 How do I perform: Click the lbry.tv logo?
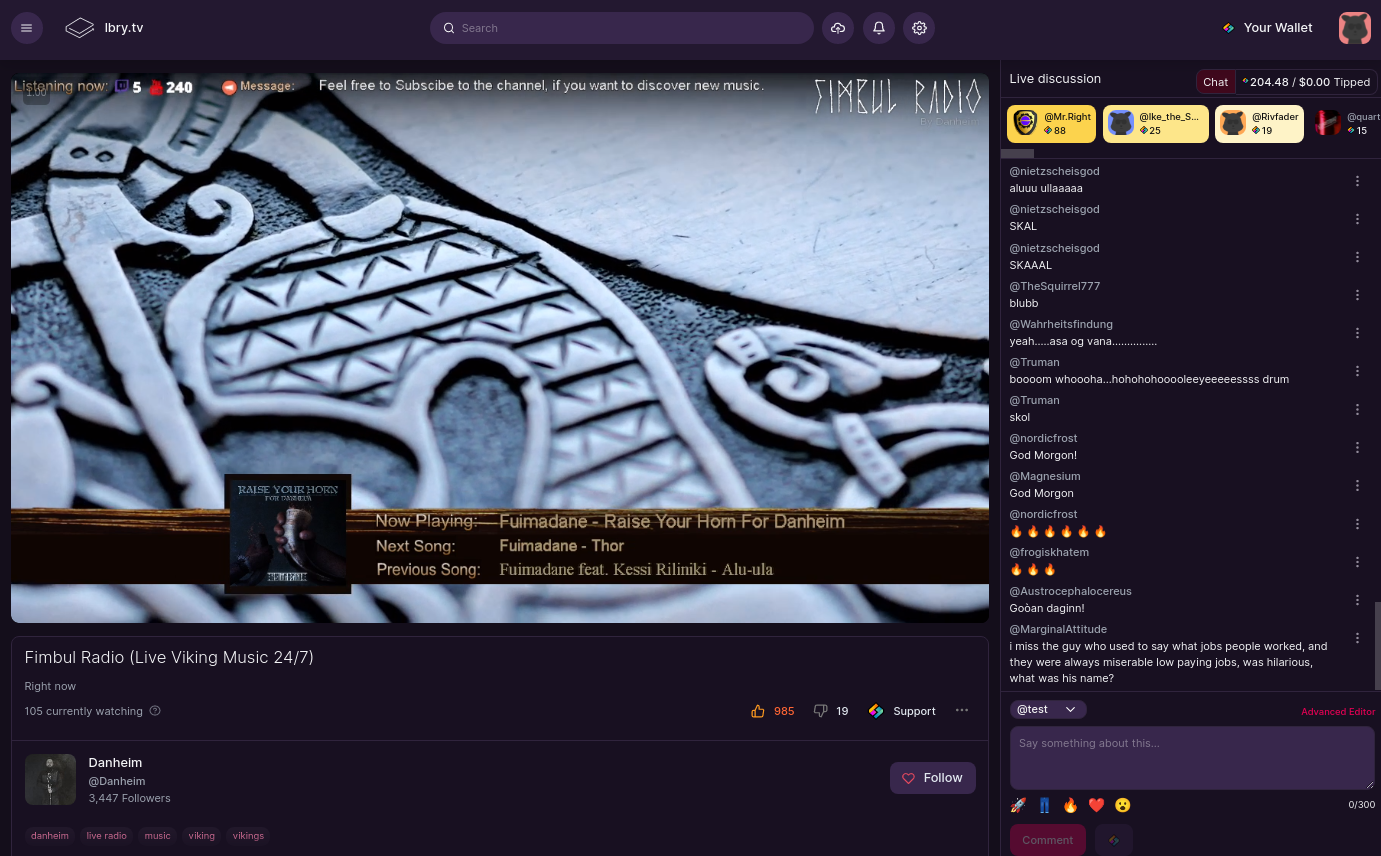tap(104, 28)
